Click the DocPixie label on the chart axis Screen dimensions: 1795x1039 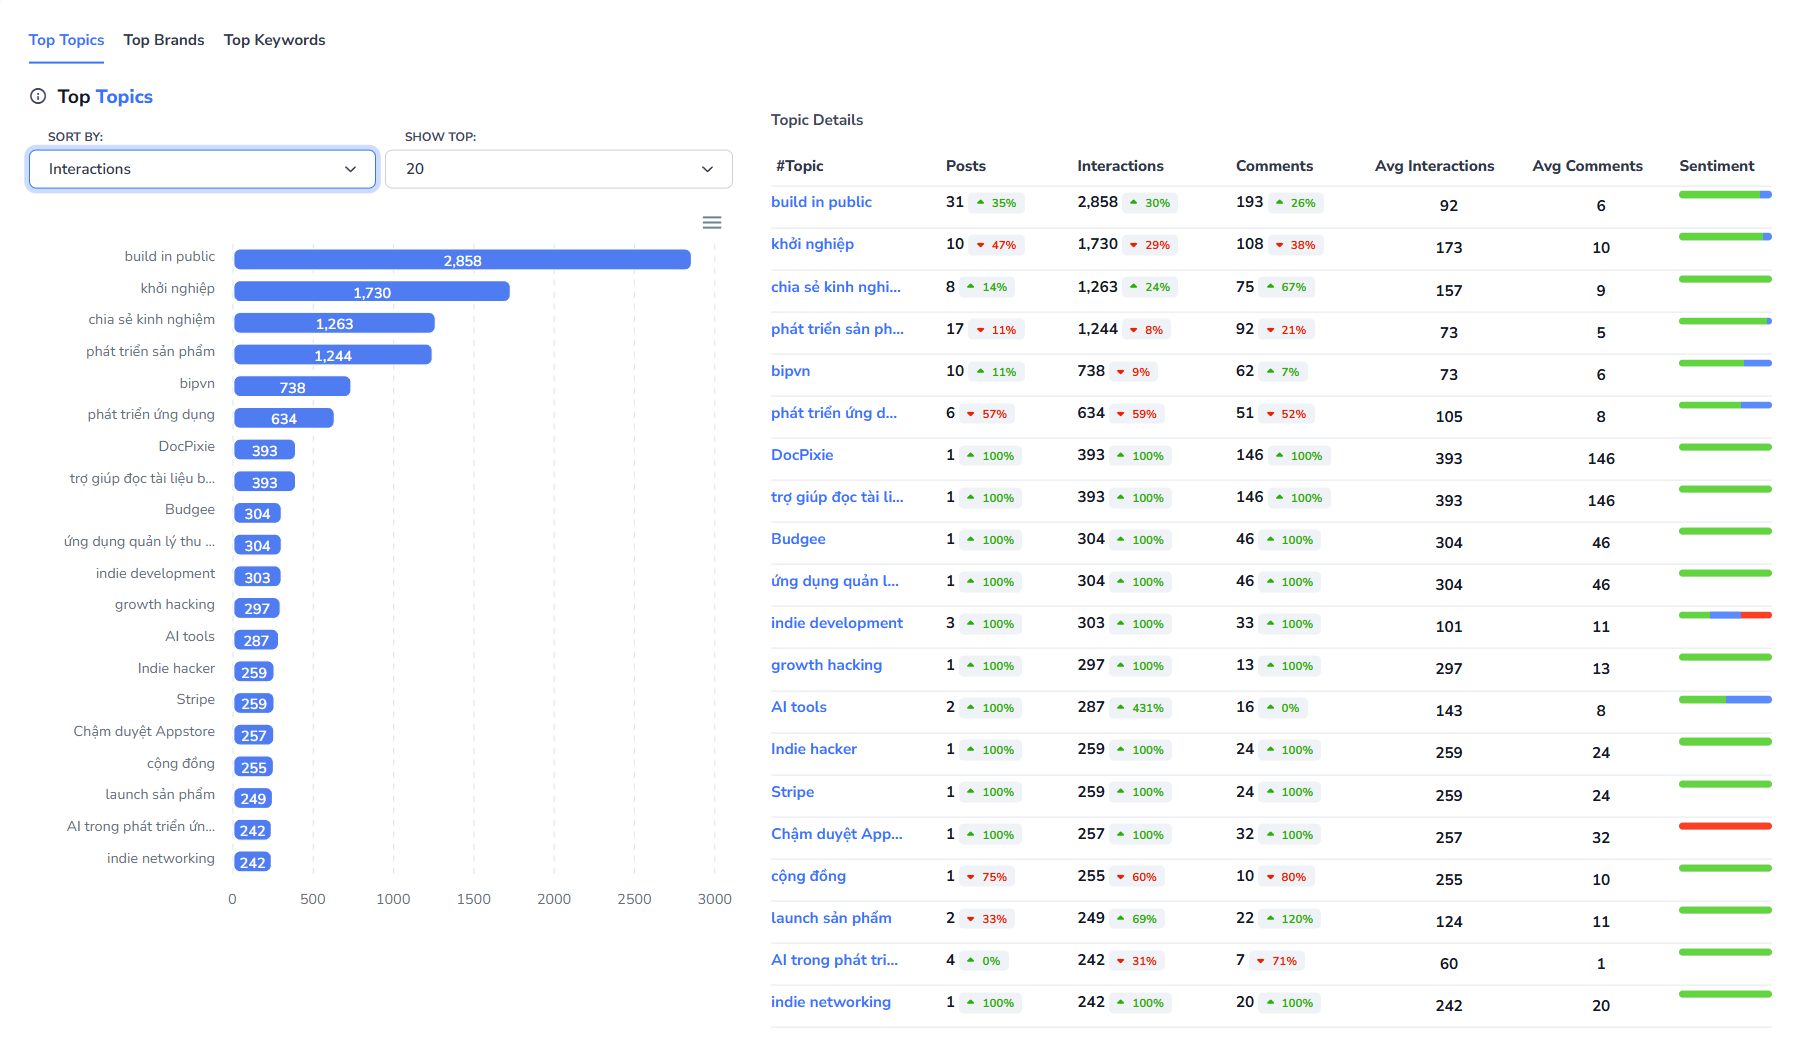[x=187, y=446]
